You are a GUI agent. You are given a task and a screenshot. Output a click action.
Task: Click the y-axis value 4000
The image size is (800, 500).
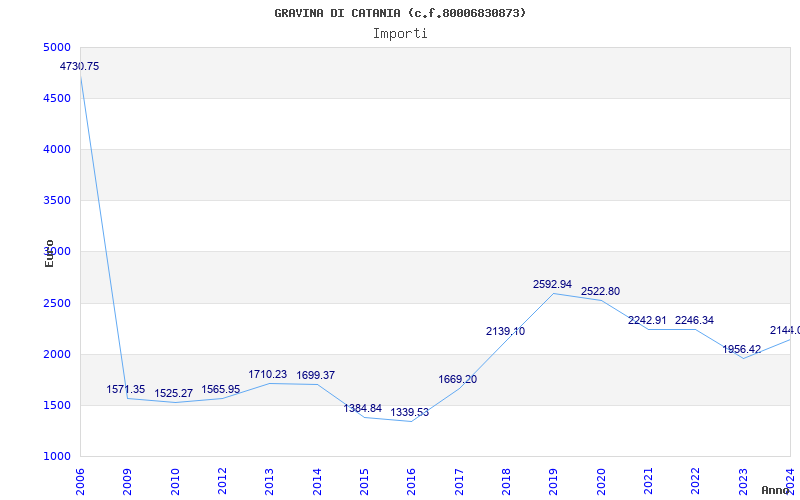coord(57,149)
